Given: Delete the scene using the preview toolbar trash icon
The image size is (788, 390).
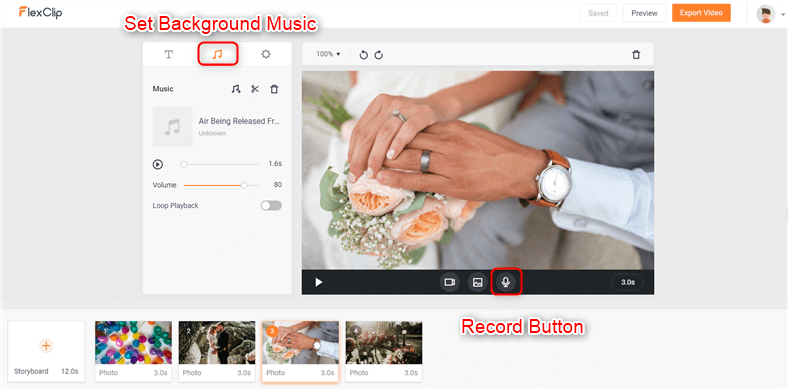Looking at the screenshot, I should (x=636, y=55).
